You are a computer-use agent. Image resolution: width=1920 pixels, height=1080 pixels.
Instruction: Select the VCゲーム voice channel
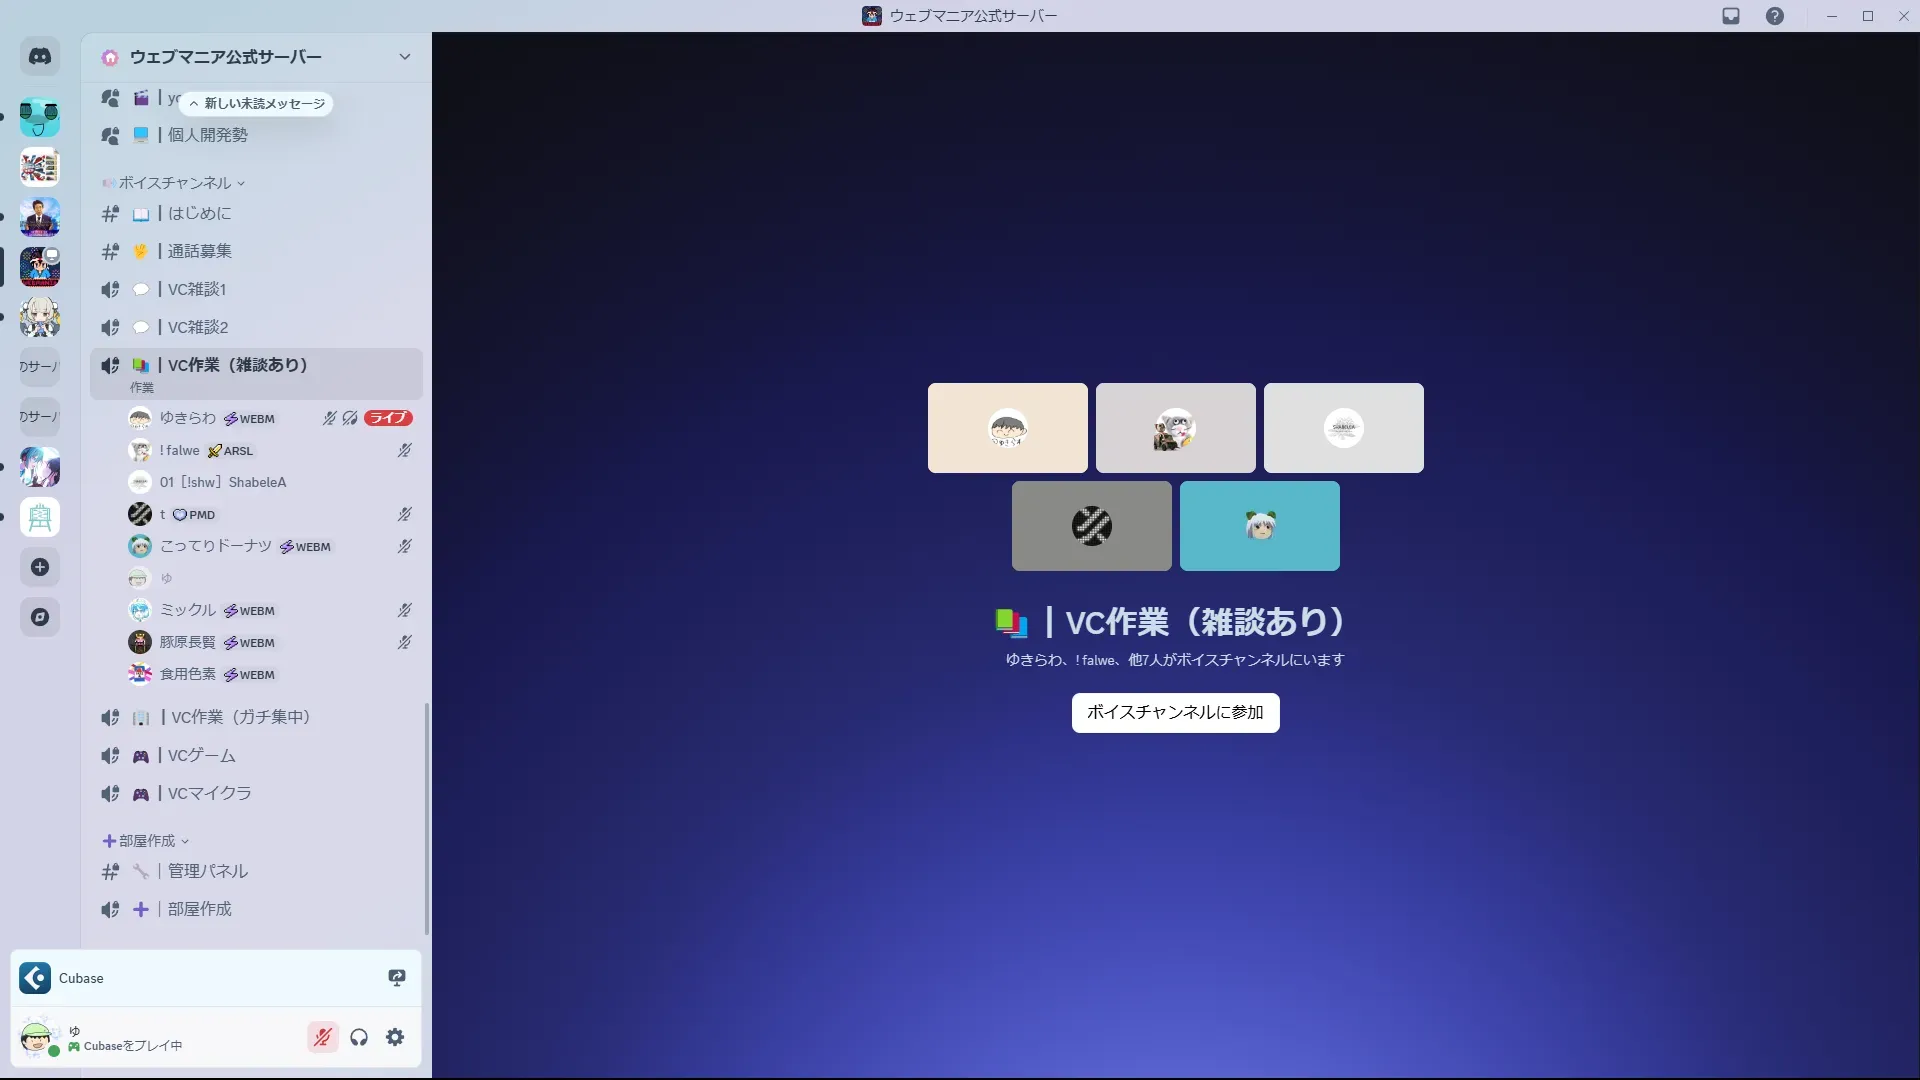coord(201,755)
